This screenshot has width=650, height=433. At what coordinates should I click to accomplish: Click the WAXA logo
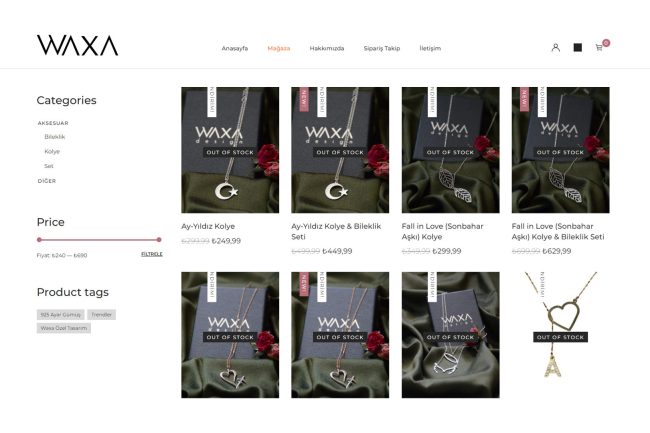coord(78,45)
